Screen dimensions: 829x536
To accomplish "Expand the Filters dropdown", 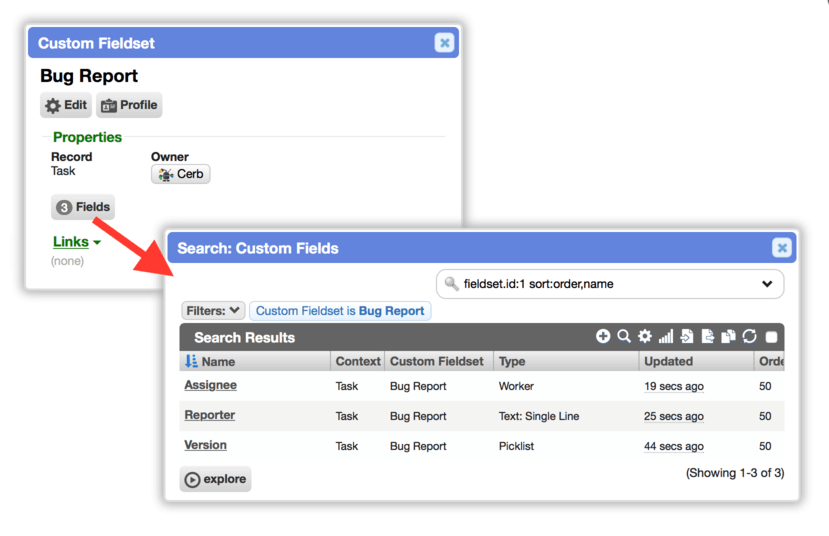I will coord(213,311).
